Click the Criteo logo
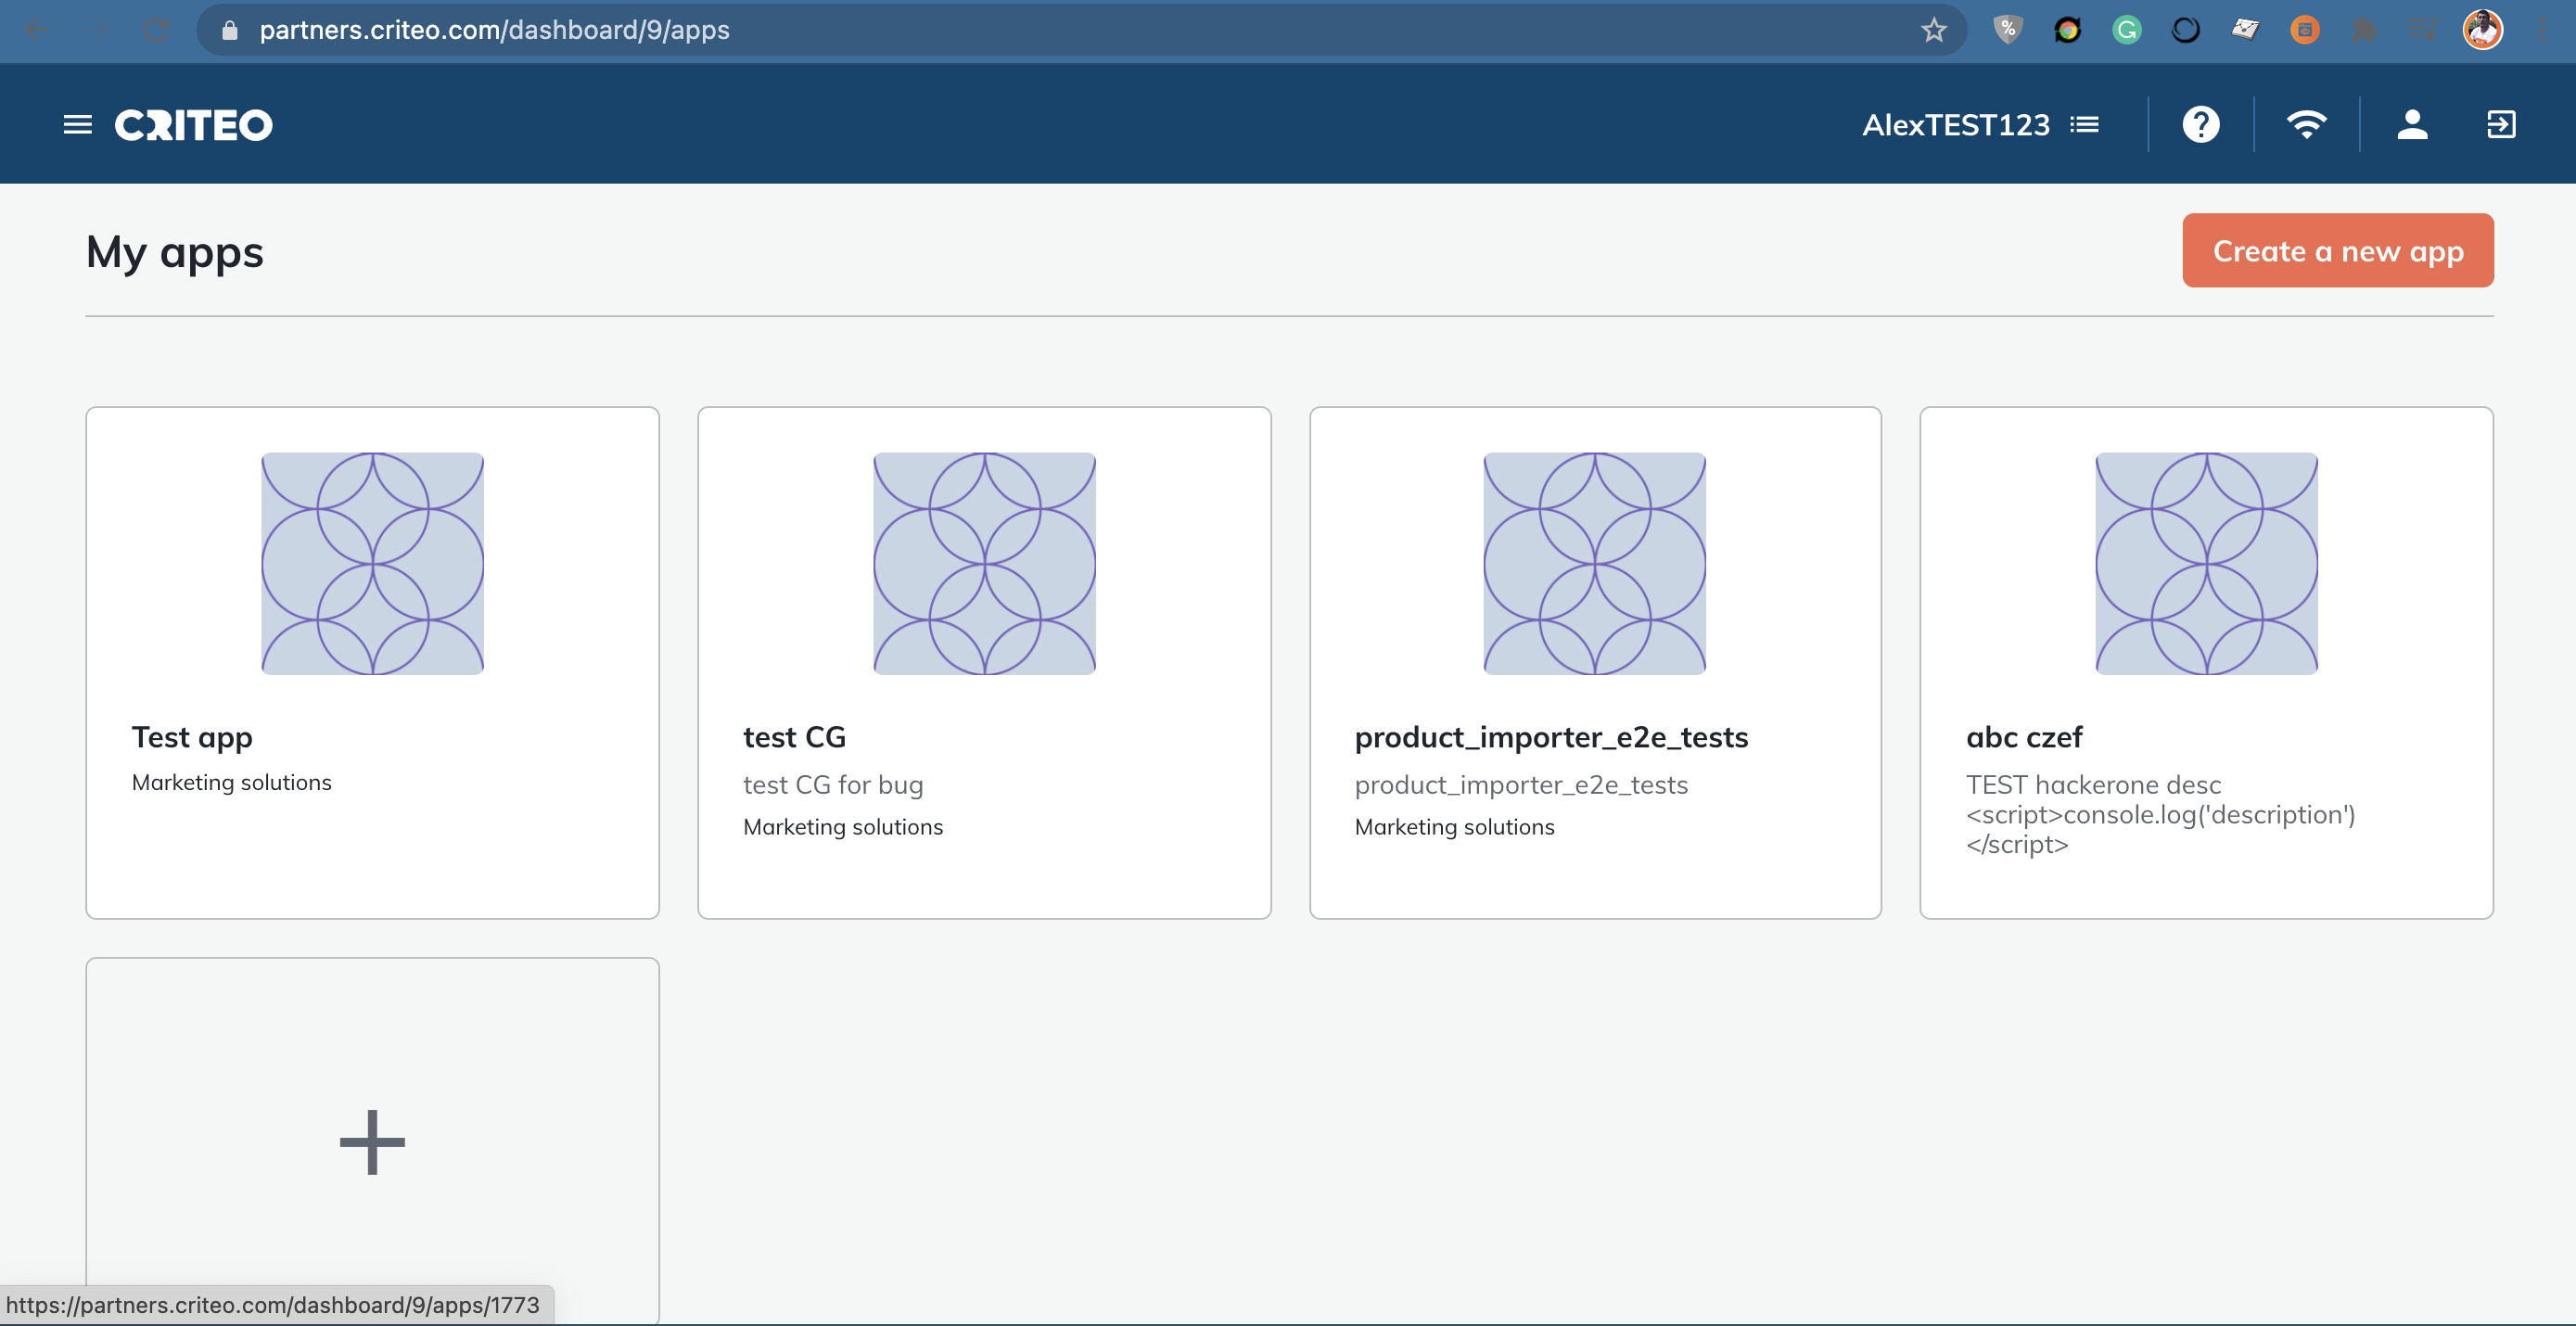Image resolution: width=2576 pixels, height=1326 pixels. tap(193, 125)
